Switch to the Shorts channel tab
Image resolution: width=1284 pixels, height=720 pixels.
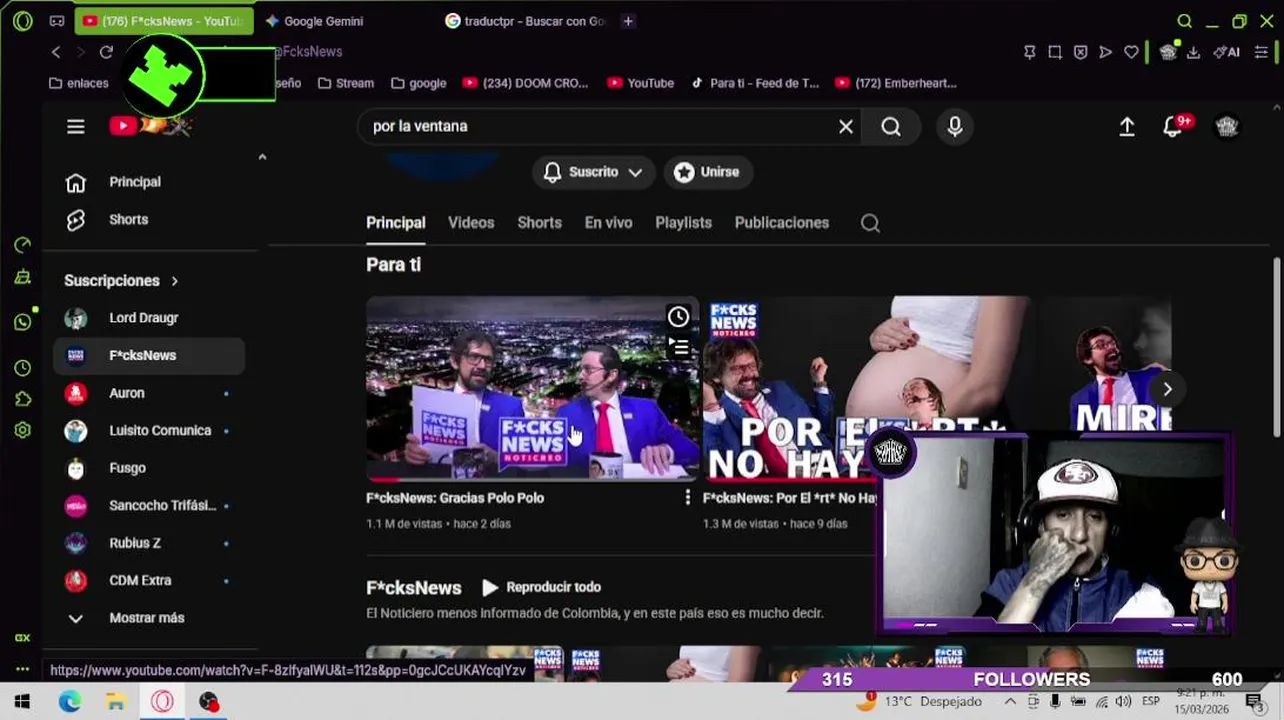539,223
